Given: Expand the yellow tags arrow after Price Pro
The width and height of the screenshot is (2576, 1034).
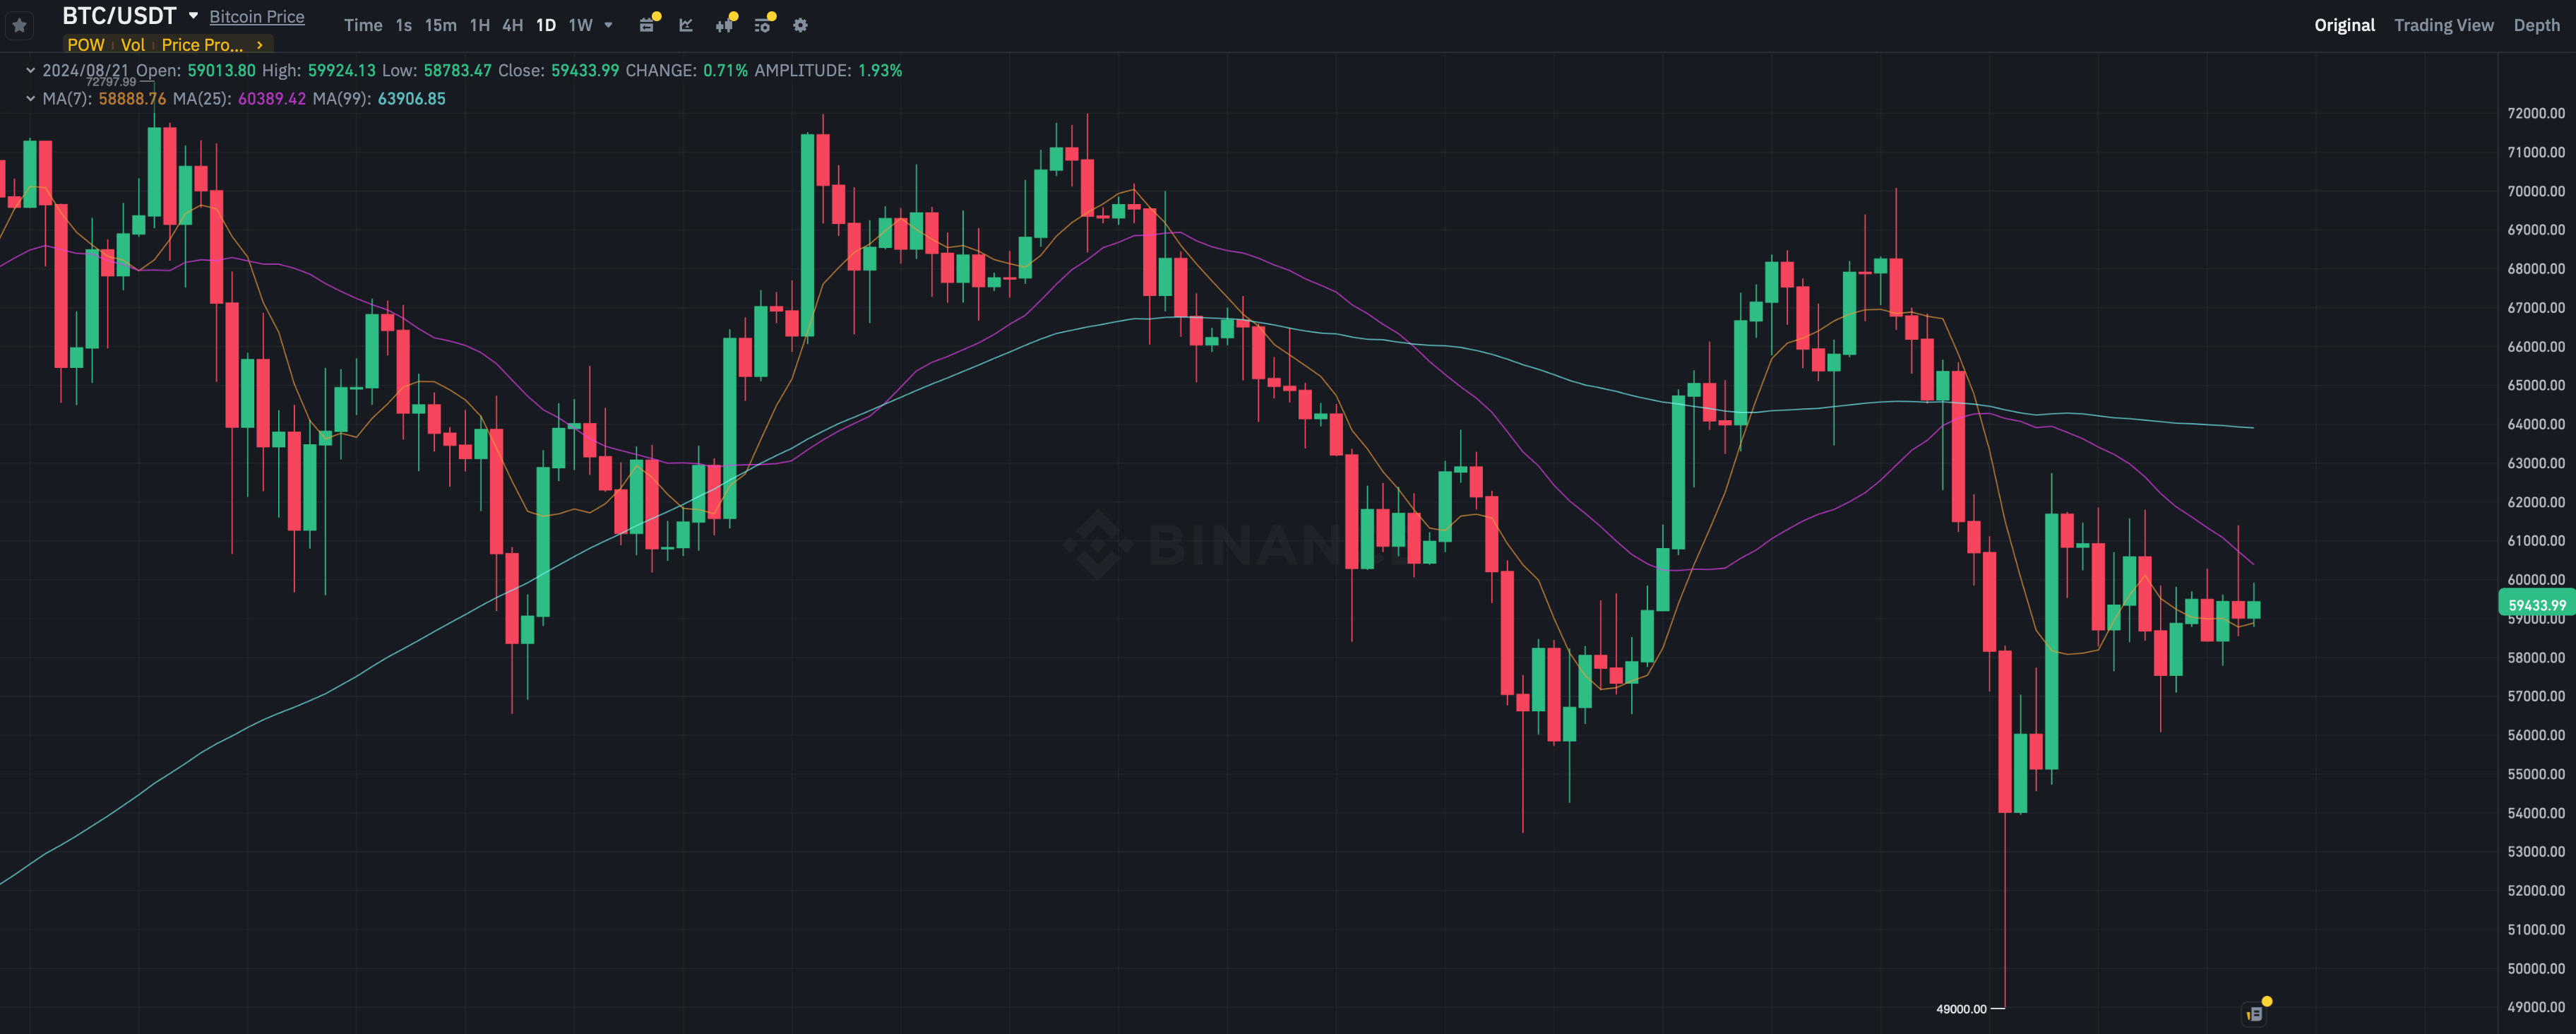Looking at the screenshot, I should 260,45.
